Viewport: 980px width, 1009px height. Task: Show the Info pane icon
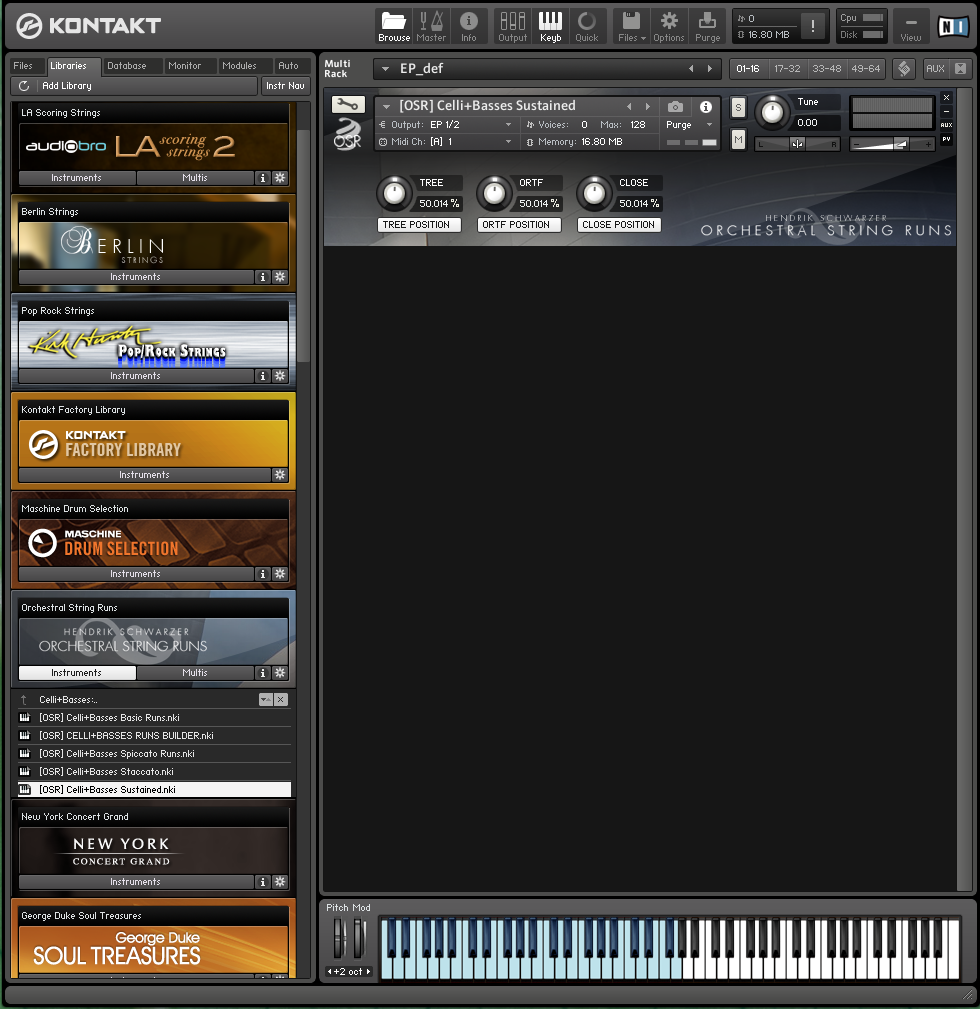tap(468, 26)
